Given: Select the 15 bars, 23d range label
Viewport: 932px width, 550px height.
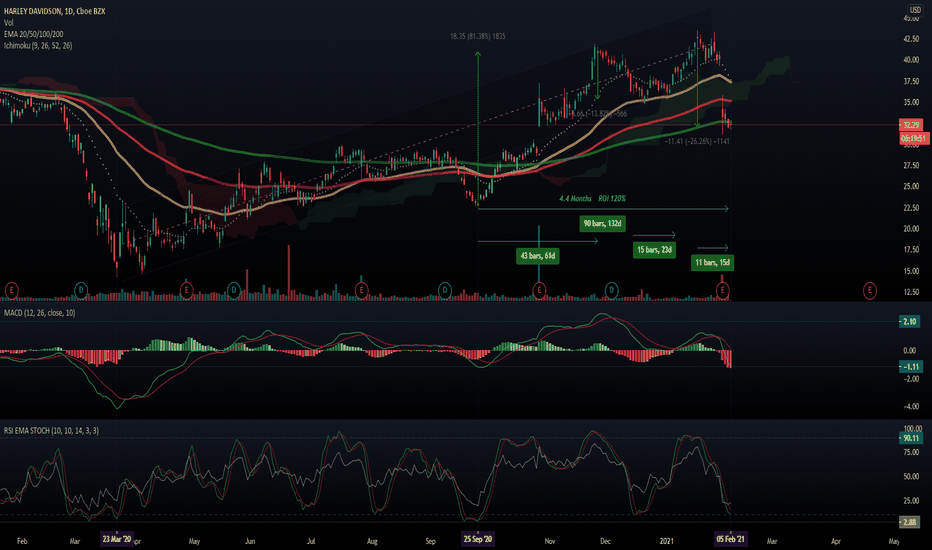Looking at the screenshot, I should click(x=654, y=250).
